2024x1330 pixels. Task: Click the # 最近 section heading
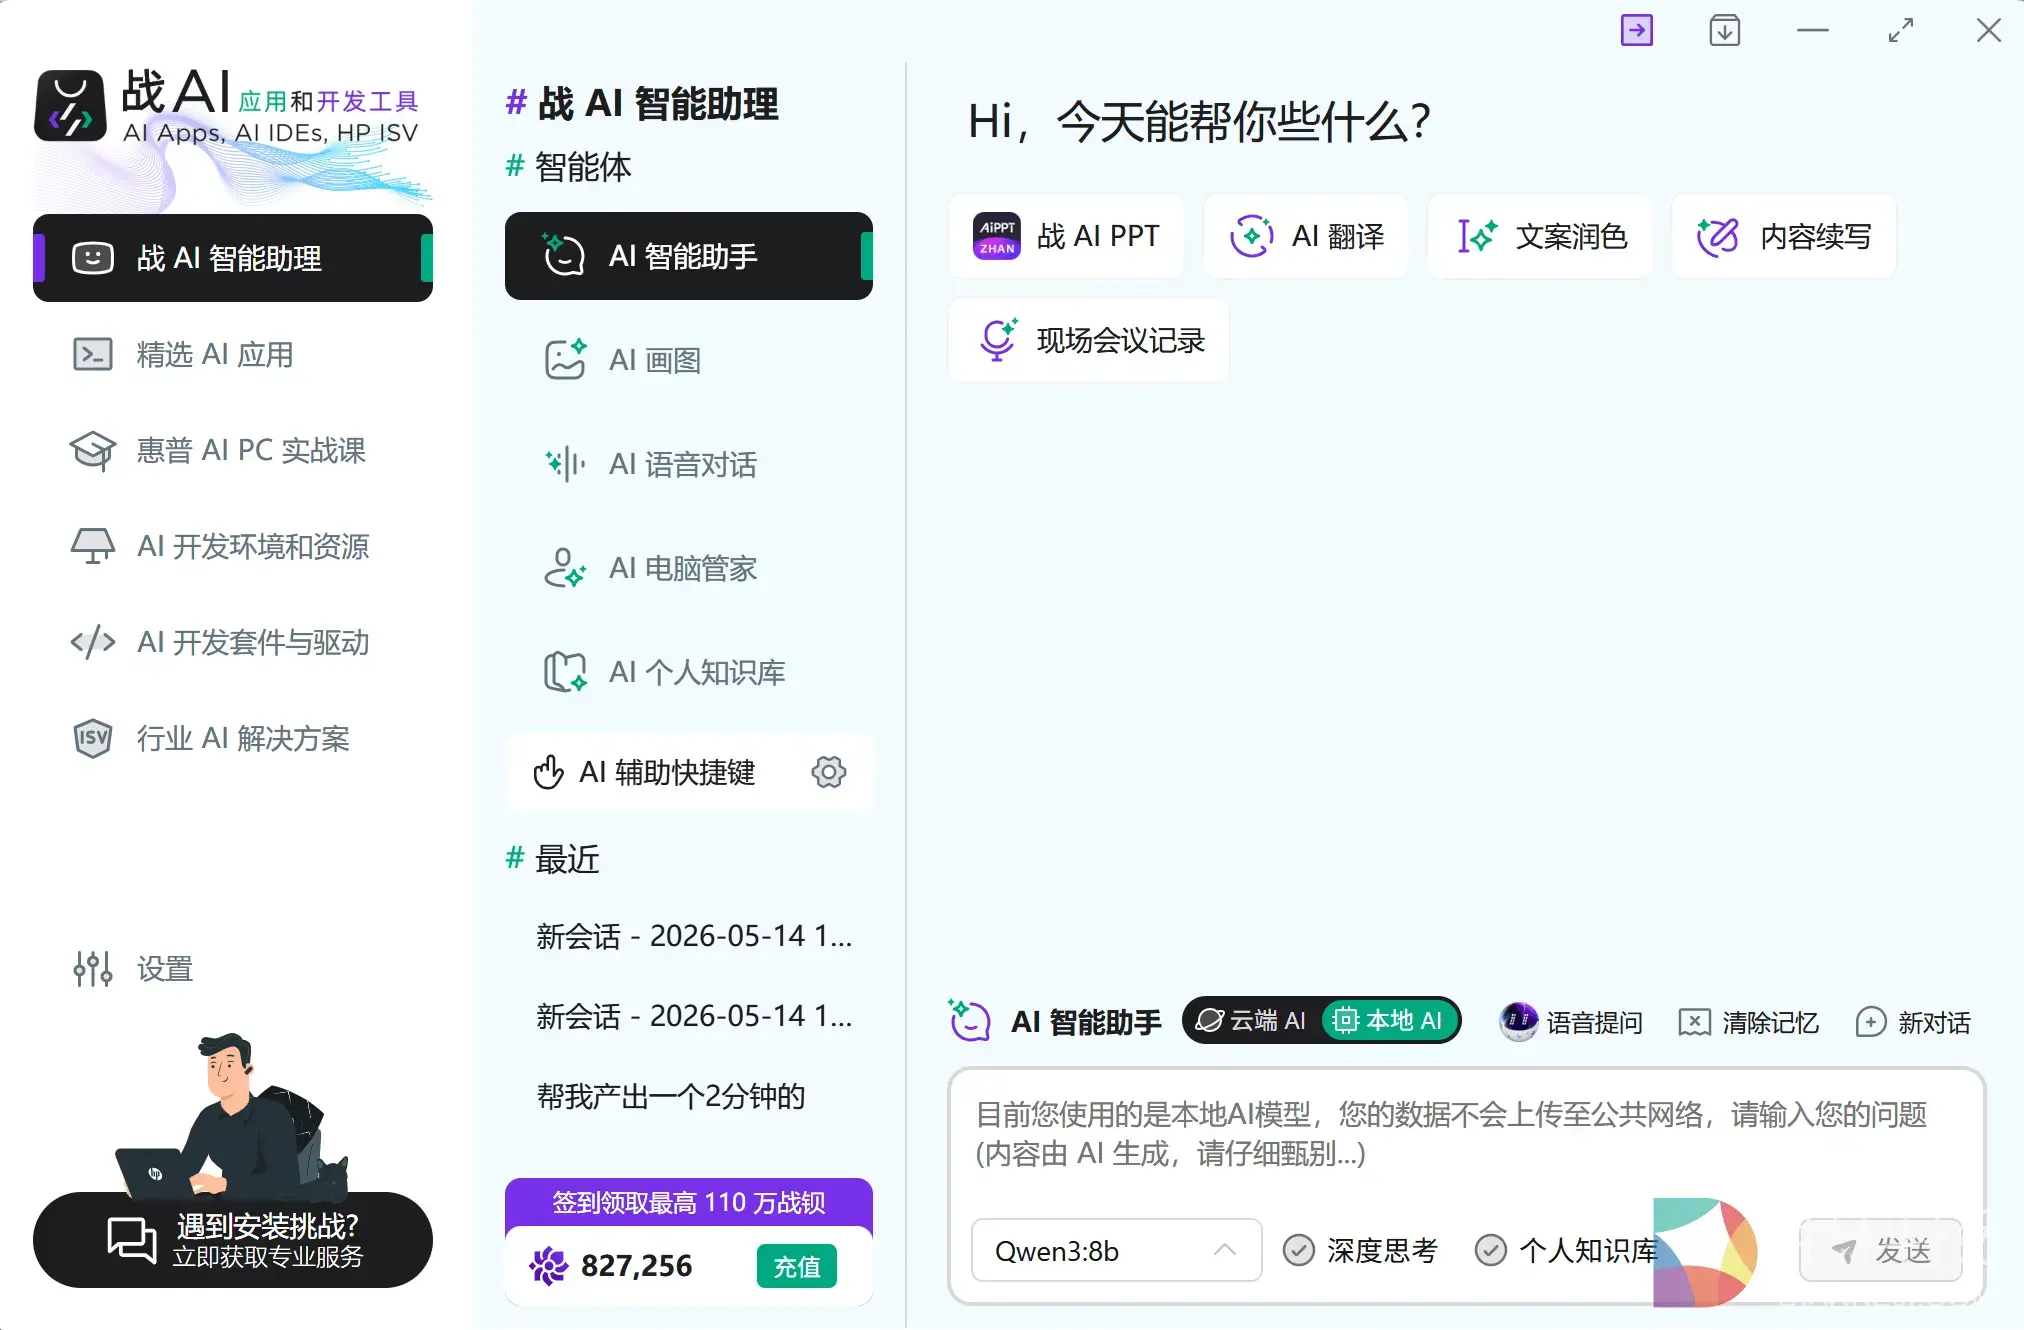(553, 859)
